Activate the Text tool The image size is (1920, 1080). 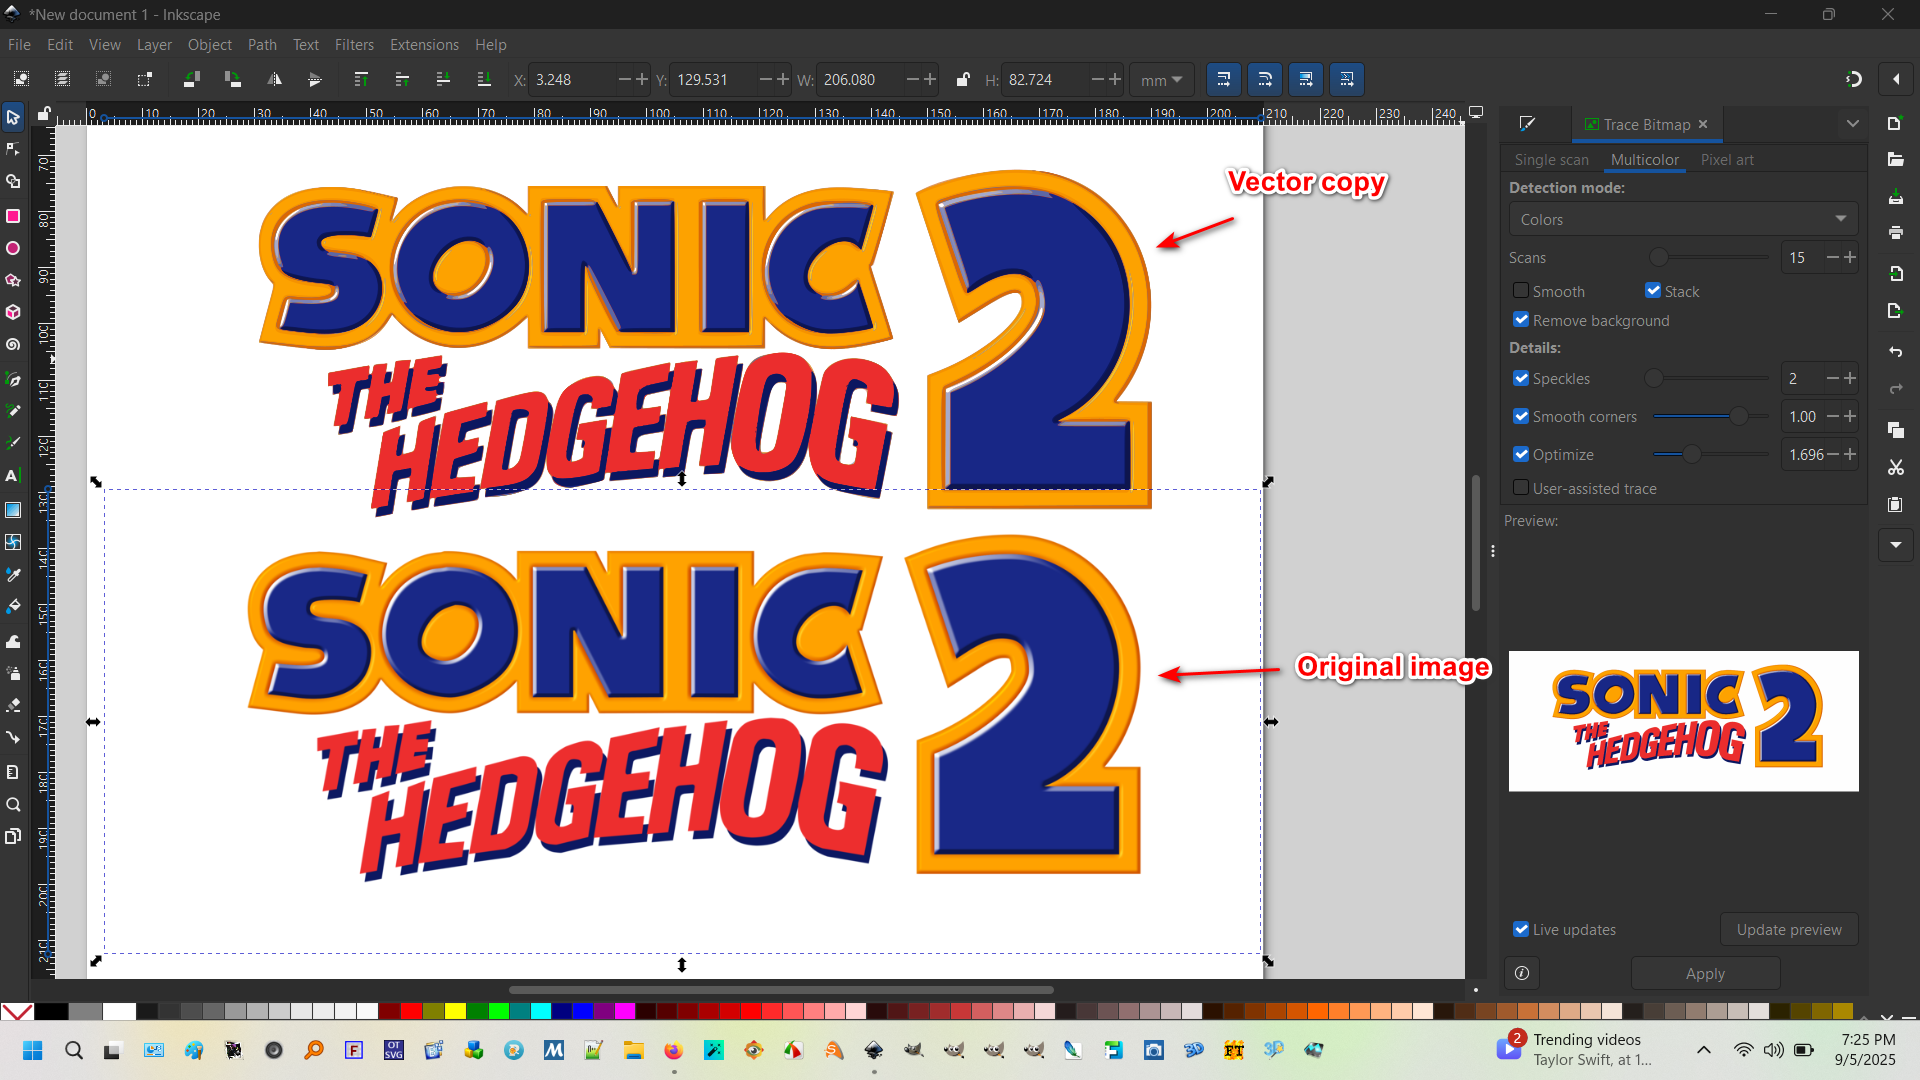coord(13,476)
